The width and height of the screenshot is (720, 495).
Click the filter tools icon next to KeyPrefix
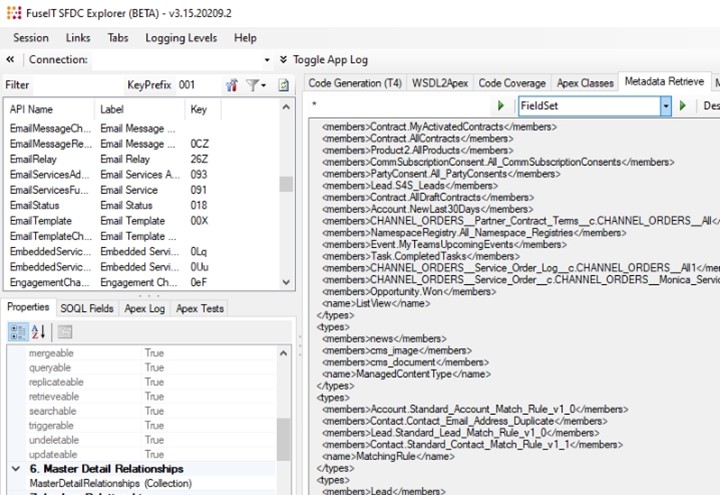[232, 85]
